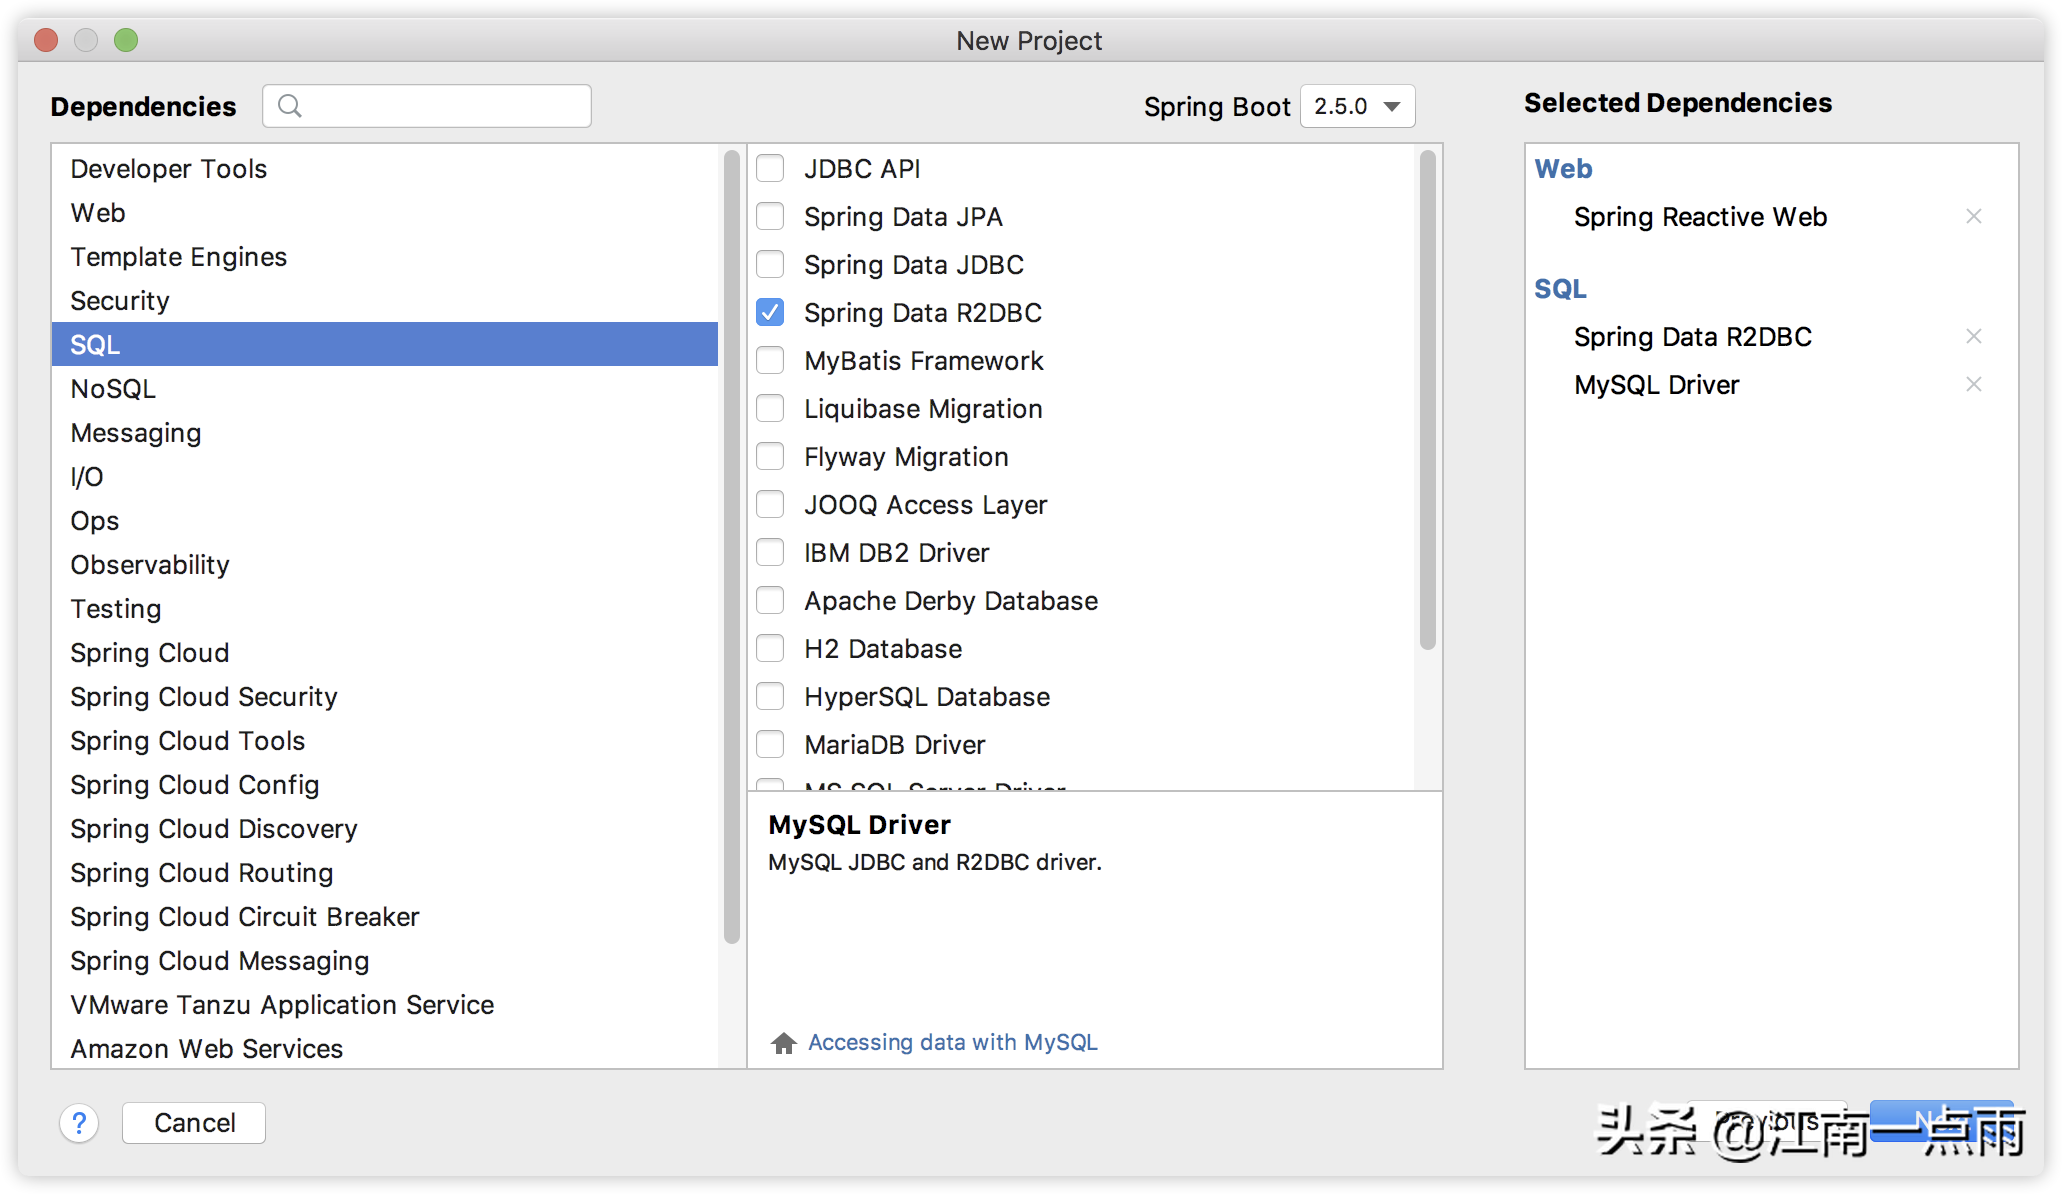Open the Template Engines category

pyautogui.click(x=385, y=256)
